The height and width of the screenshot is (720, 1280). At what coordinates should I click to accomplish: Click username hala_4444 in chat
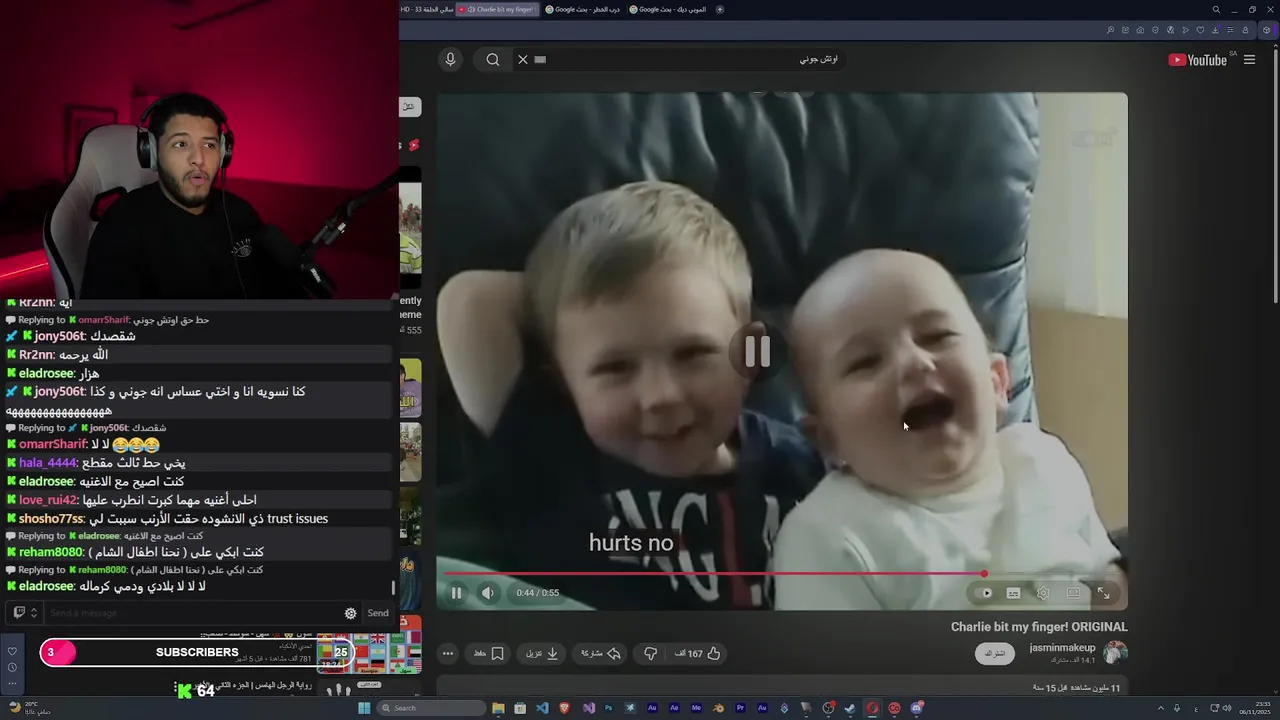point(48,463)
